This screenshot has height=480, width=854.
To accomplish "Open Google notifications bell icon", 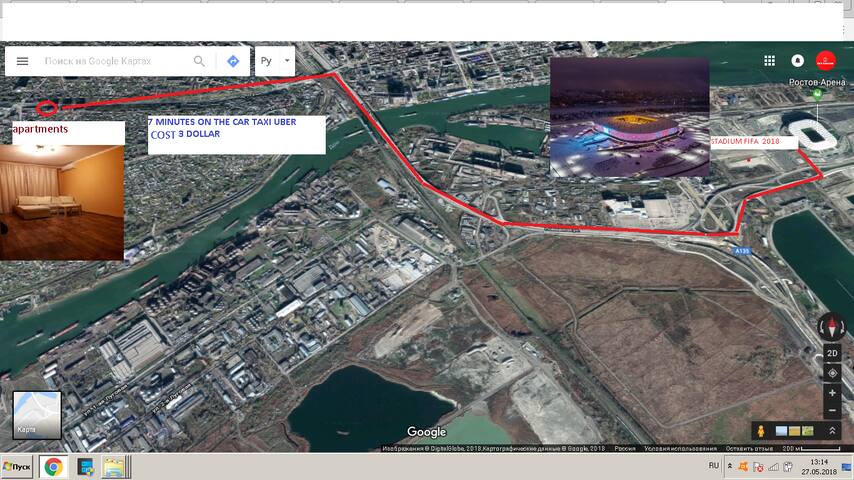I will tap(797, 60).
